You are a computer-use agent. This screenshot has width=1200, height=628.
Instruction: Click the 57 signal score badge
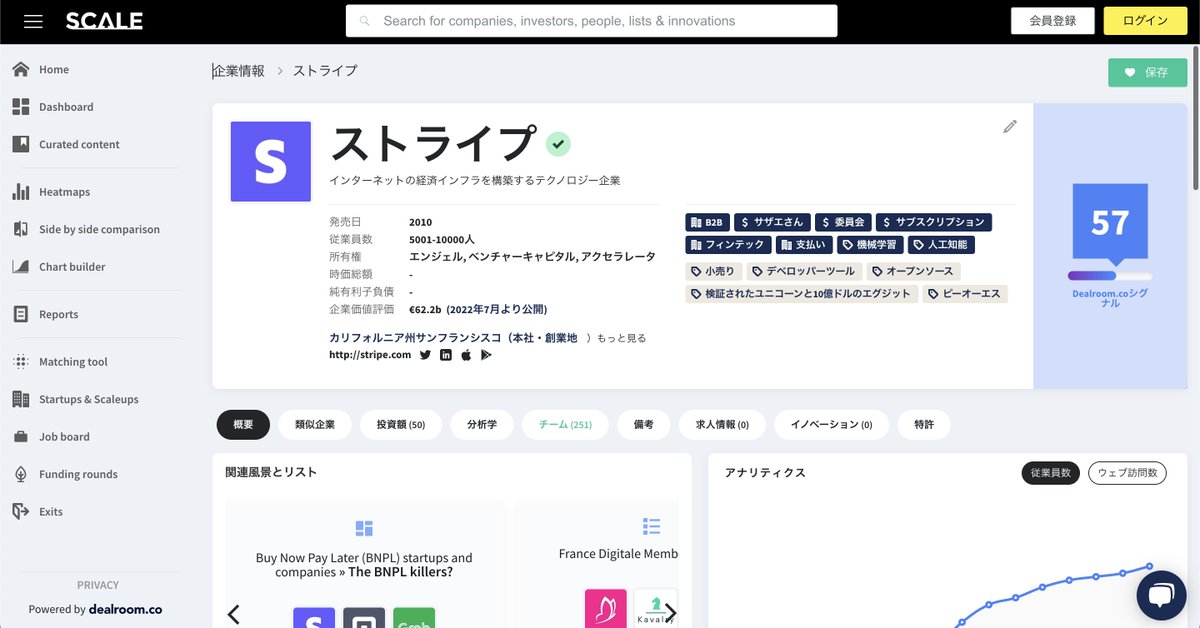(1110, 222)
